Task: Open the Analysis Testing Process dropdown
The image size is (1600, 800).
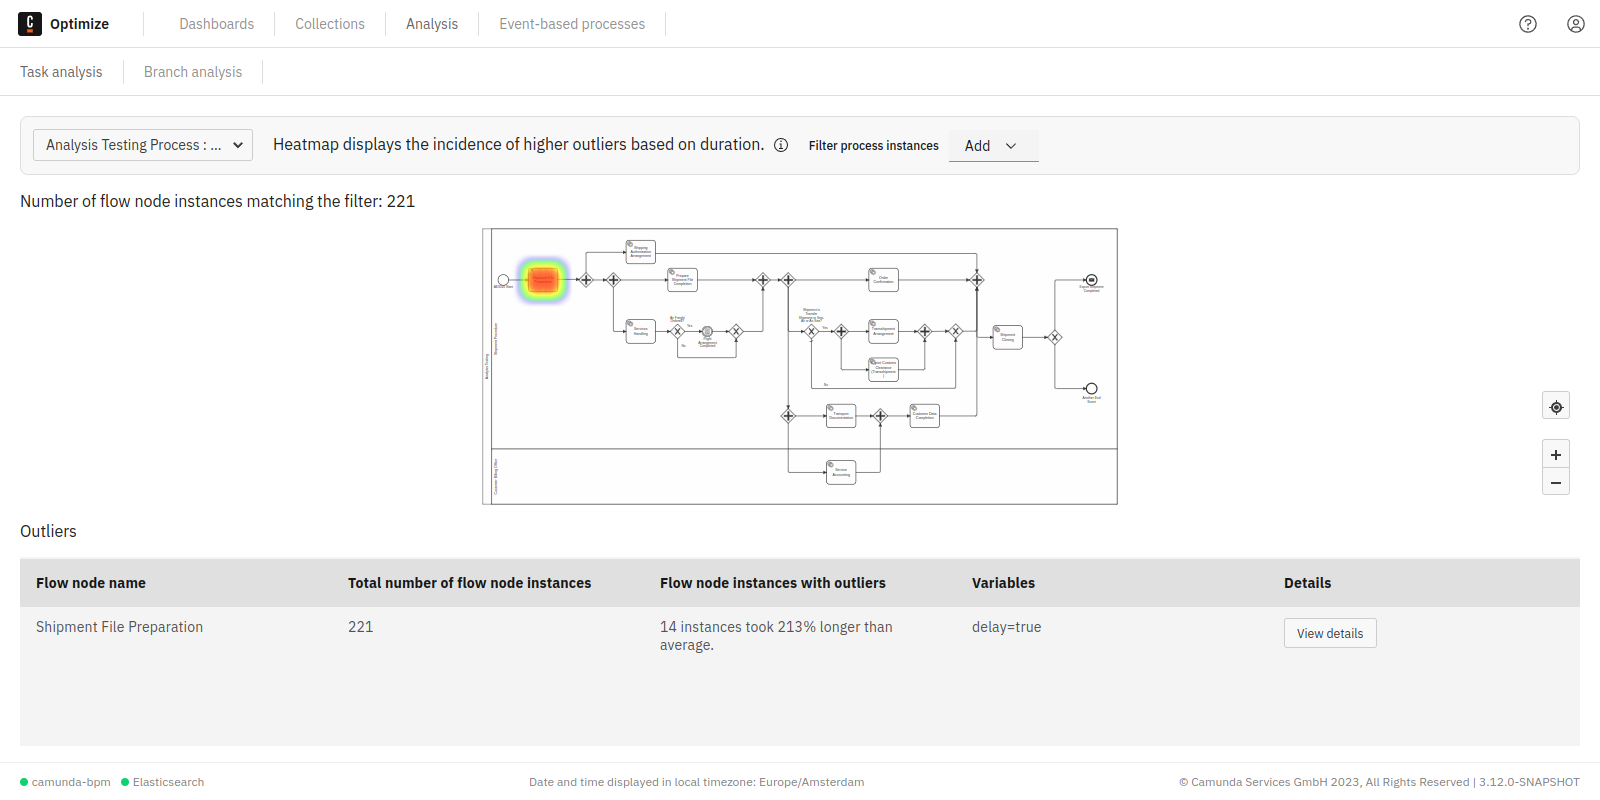Action: 143,145
